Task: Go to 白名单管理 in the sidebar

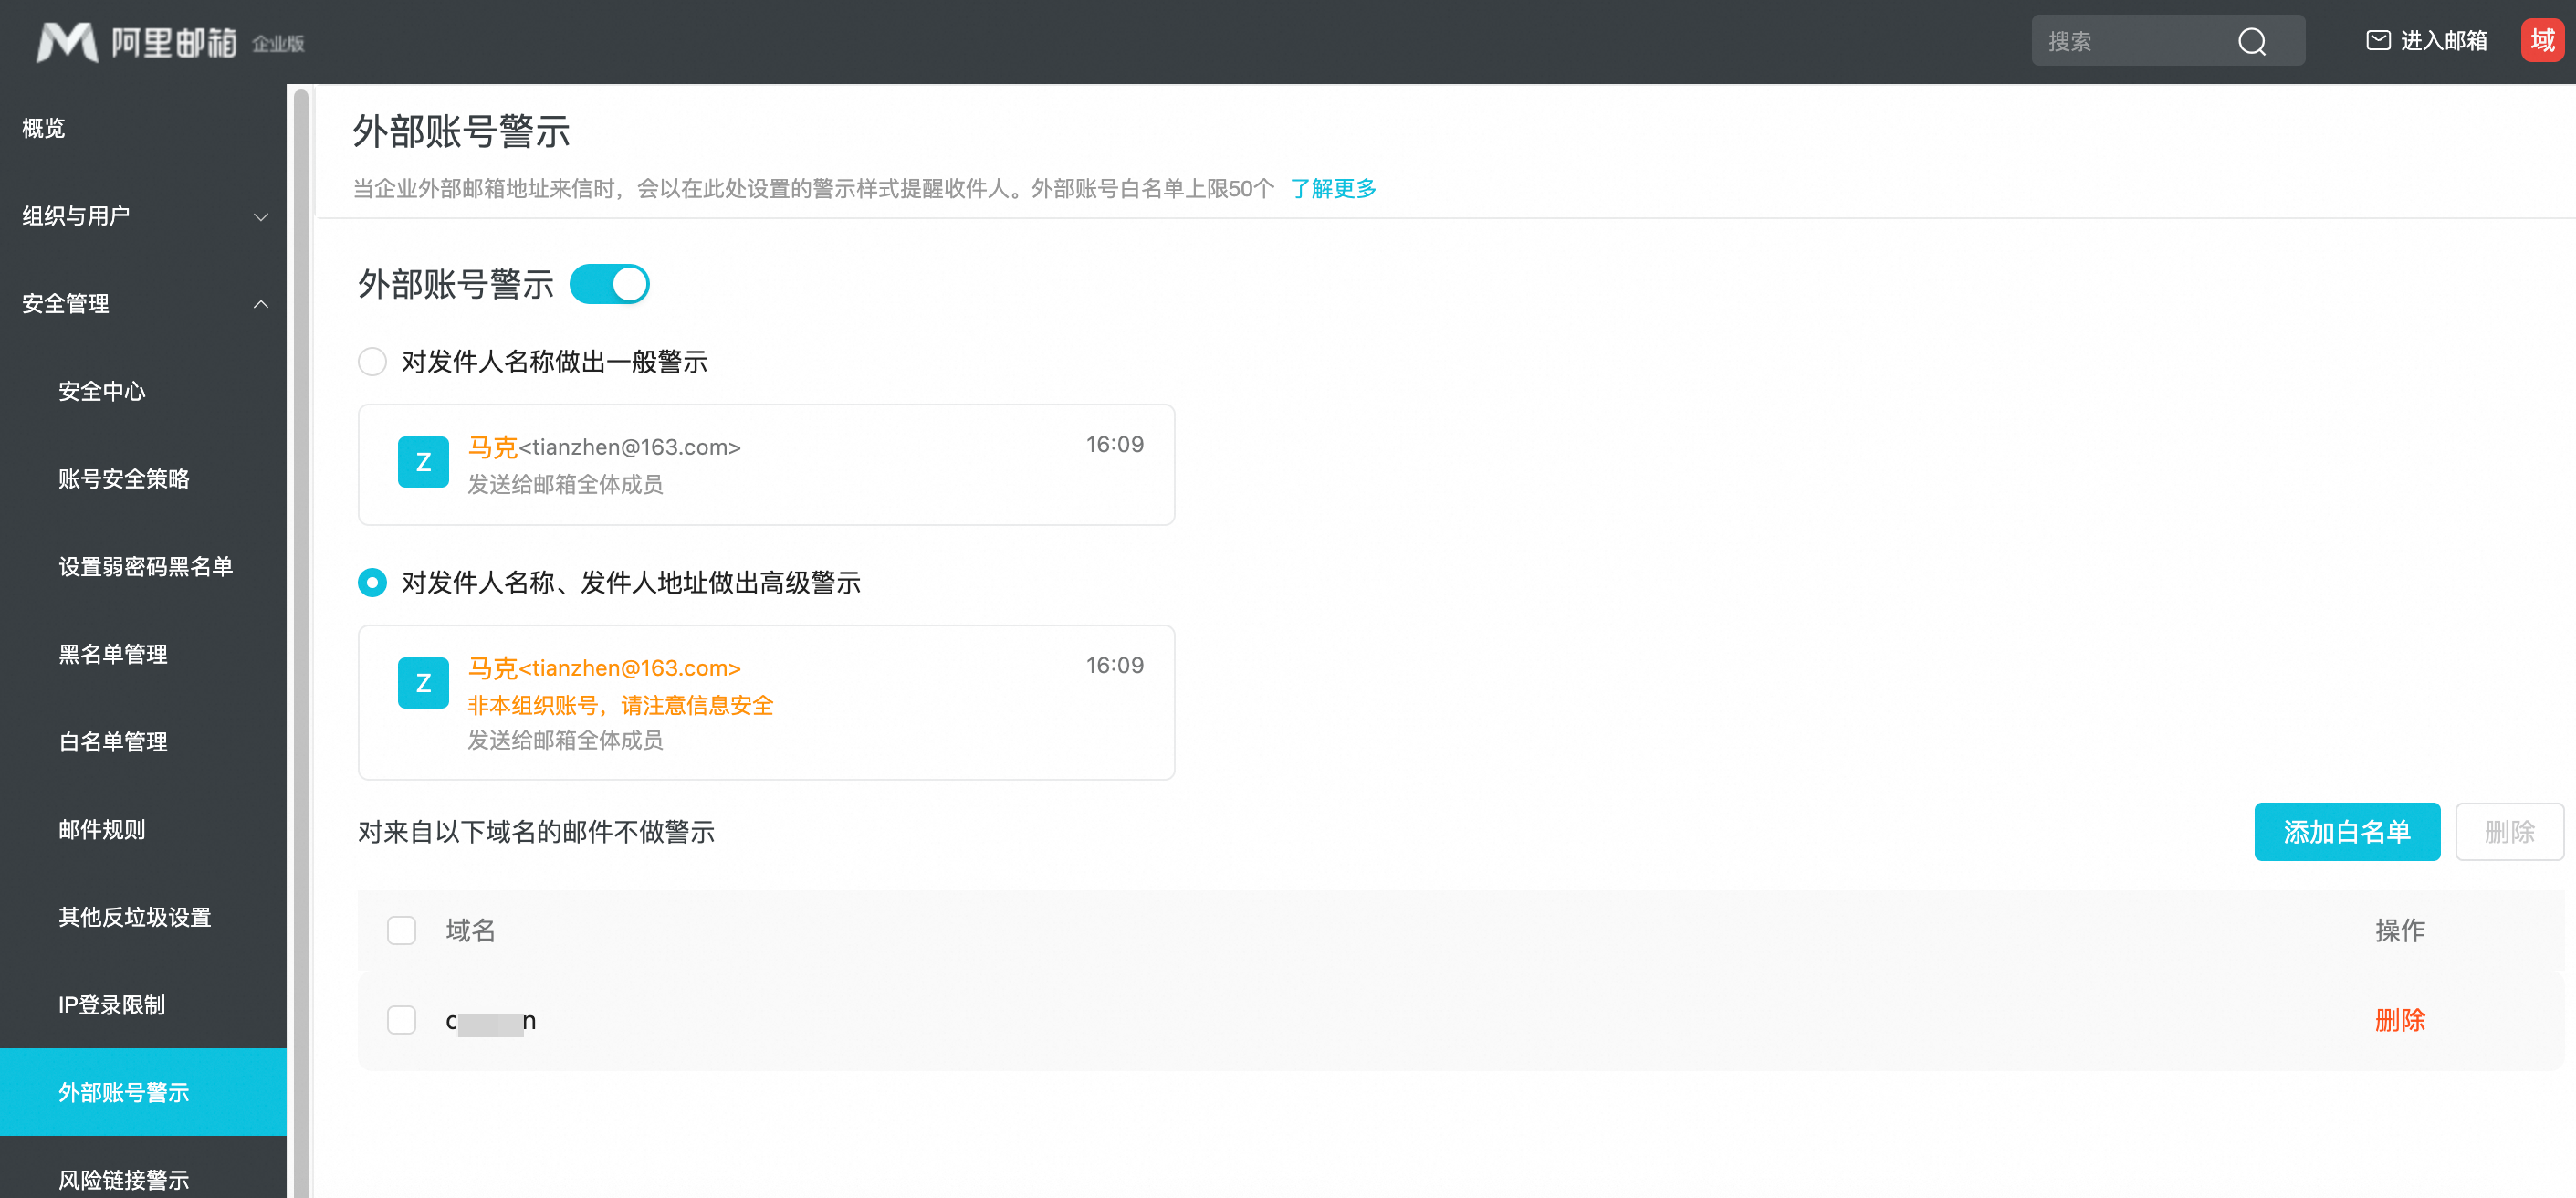Action: 113,742
